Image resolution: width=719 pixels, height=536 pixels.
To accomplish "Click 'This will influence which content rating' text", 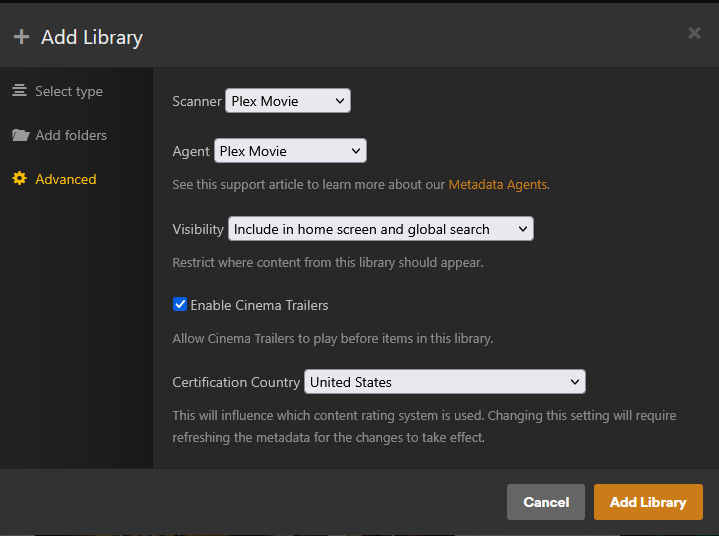I will point(424,426).
